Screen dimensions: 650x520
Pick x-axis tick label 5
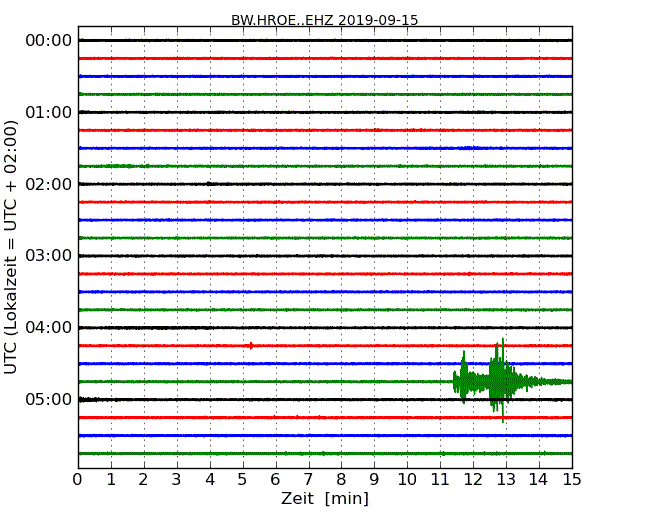coord(243,480)
